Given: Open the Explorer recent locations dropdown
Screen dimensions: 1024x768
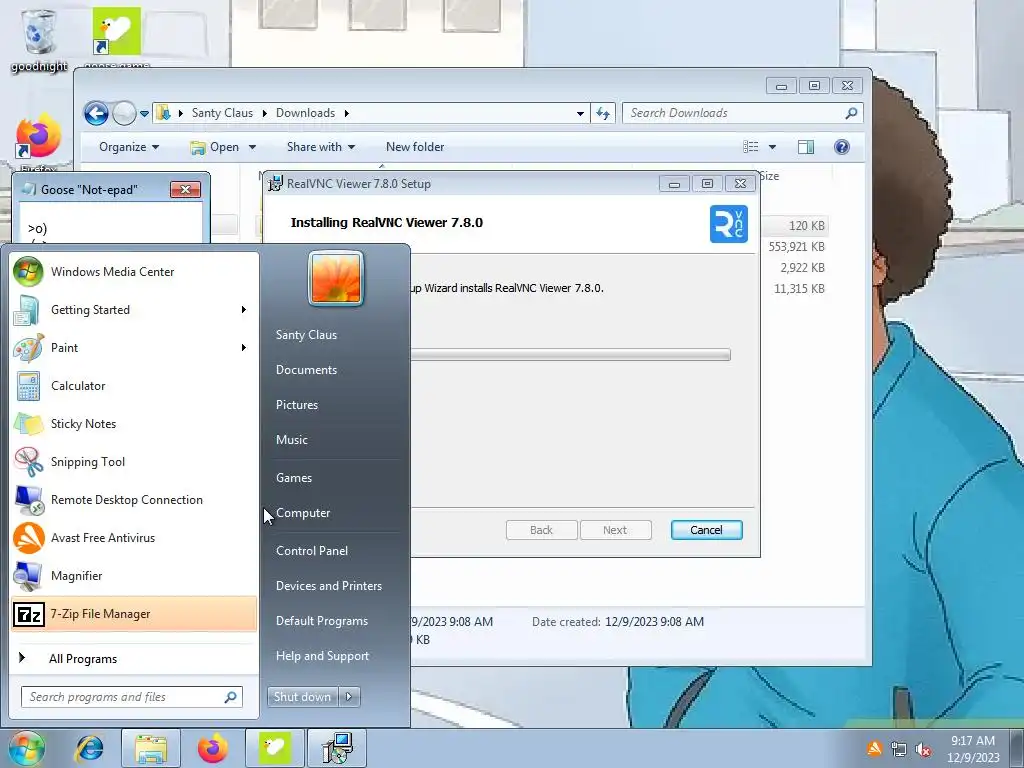Looking at the screenshot, I should [x=144, y=114].
